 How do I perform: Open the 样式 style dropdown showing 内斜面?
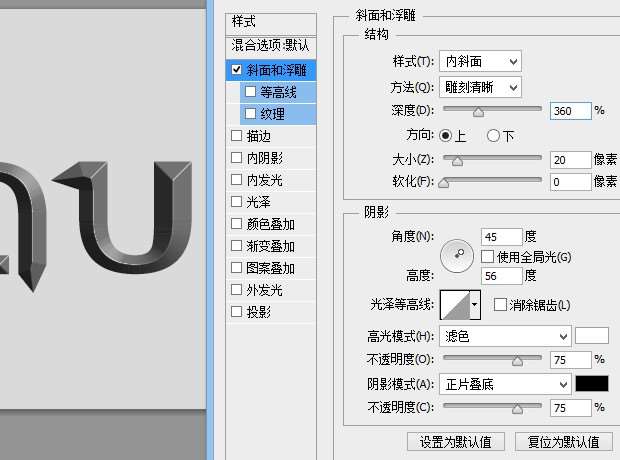pos(480,62)
